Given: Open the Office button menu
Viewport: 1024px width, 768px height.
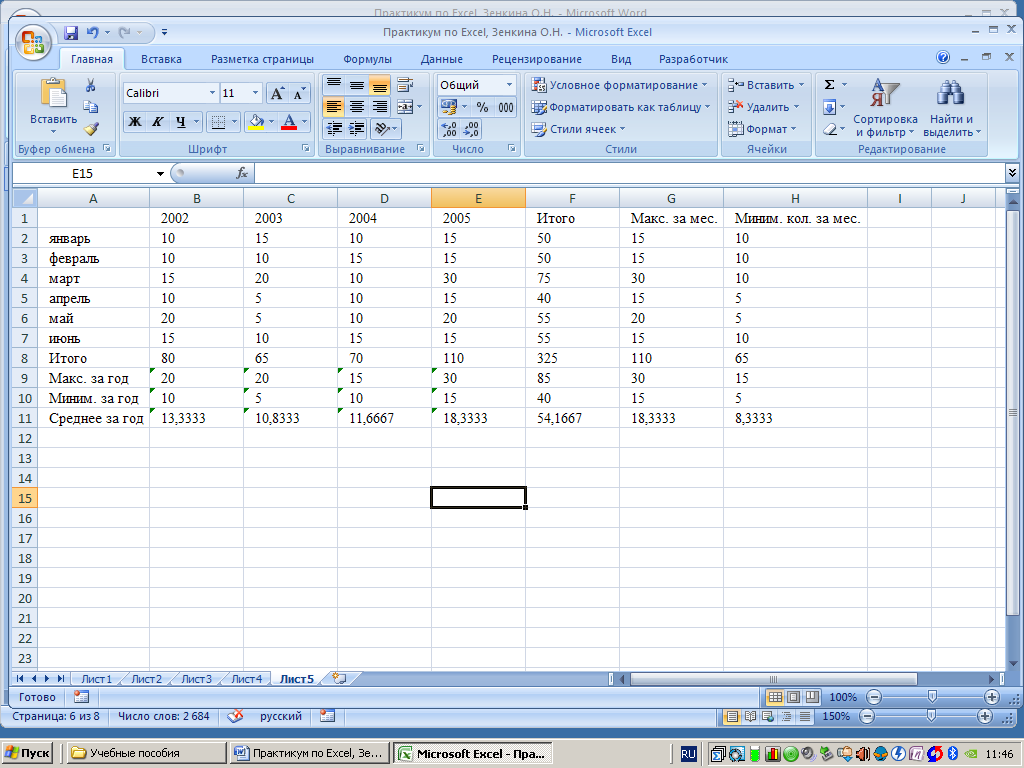Looking at the screenshot, I should click(x=33, y=43).
